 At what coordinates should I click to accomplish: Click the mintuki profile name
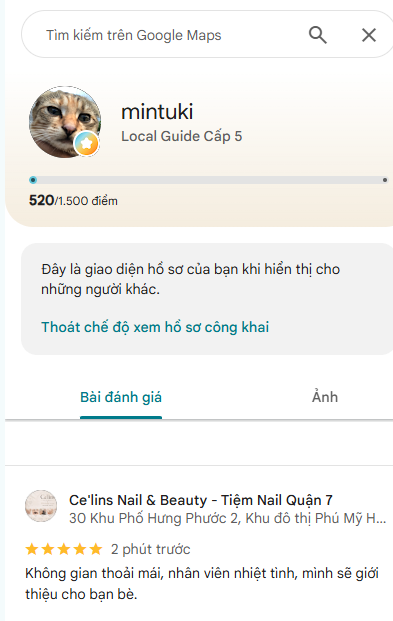(x=157, y=111)
